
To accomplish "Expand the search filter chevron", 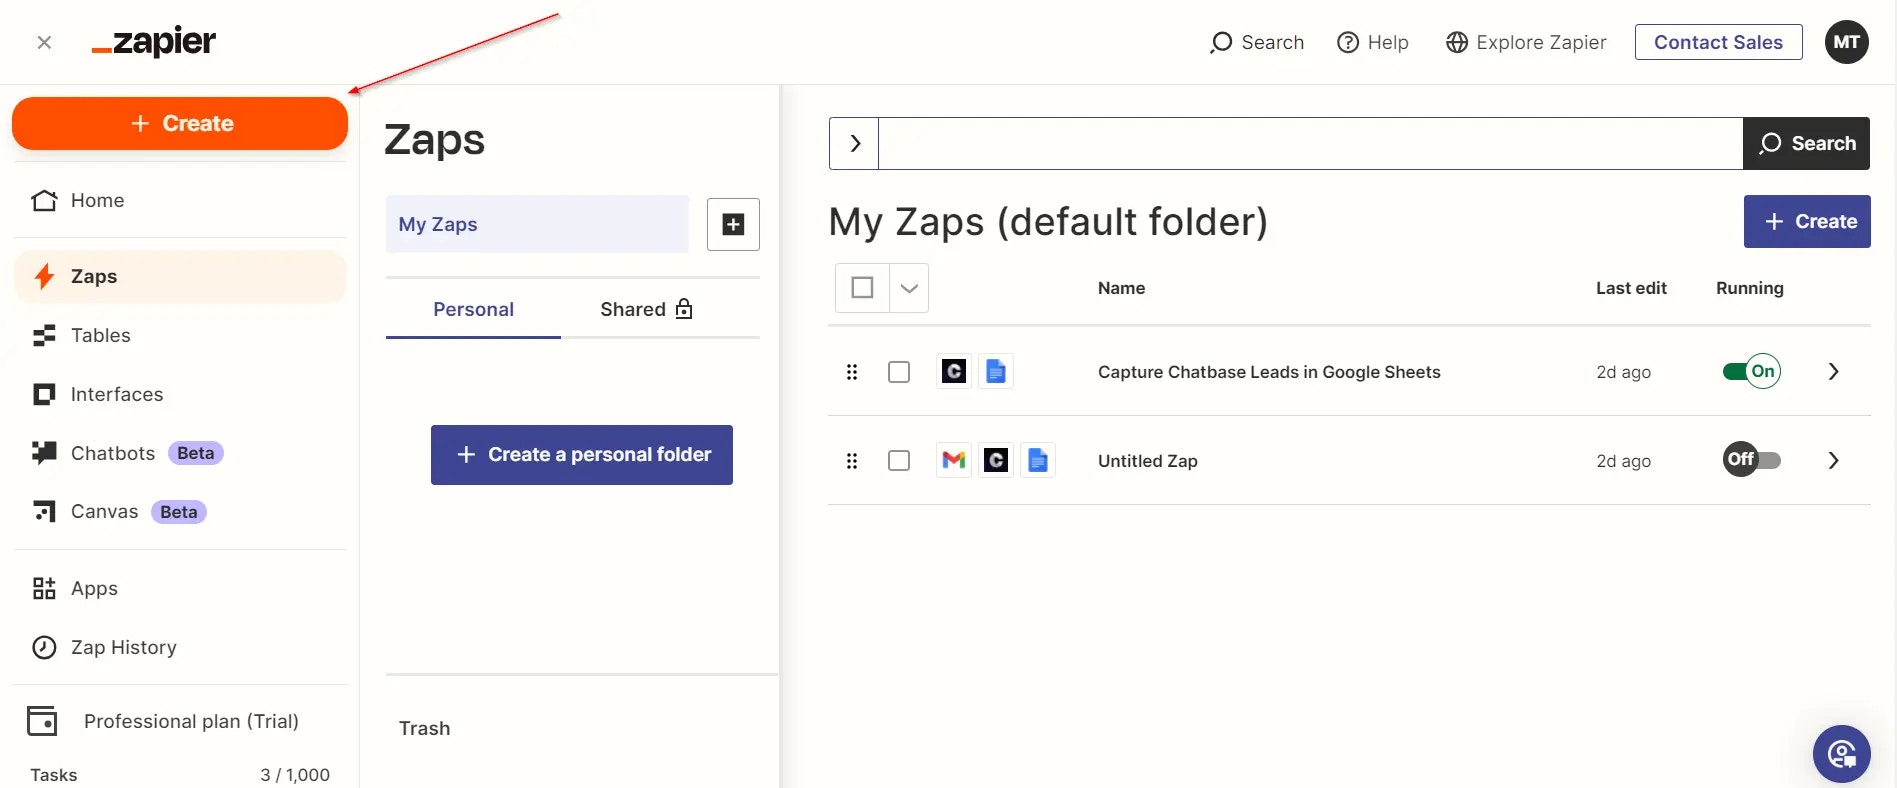I will pyautogui.click(x=854, y=143).
